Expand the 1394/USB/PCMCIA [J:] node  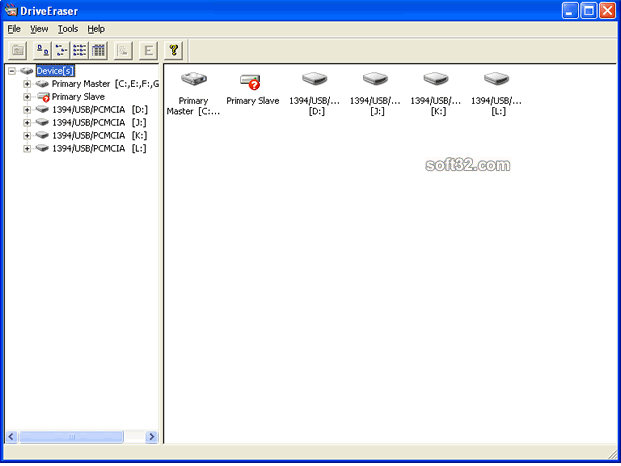[27, 123]
